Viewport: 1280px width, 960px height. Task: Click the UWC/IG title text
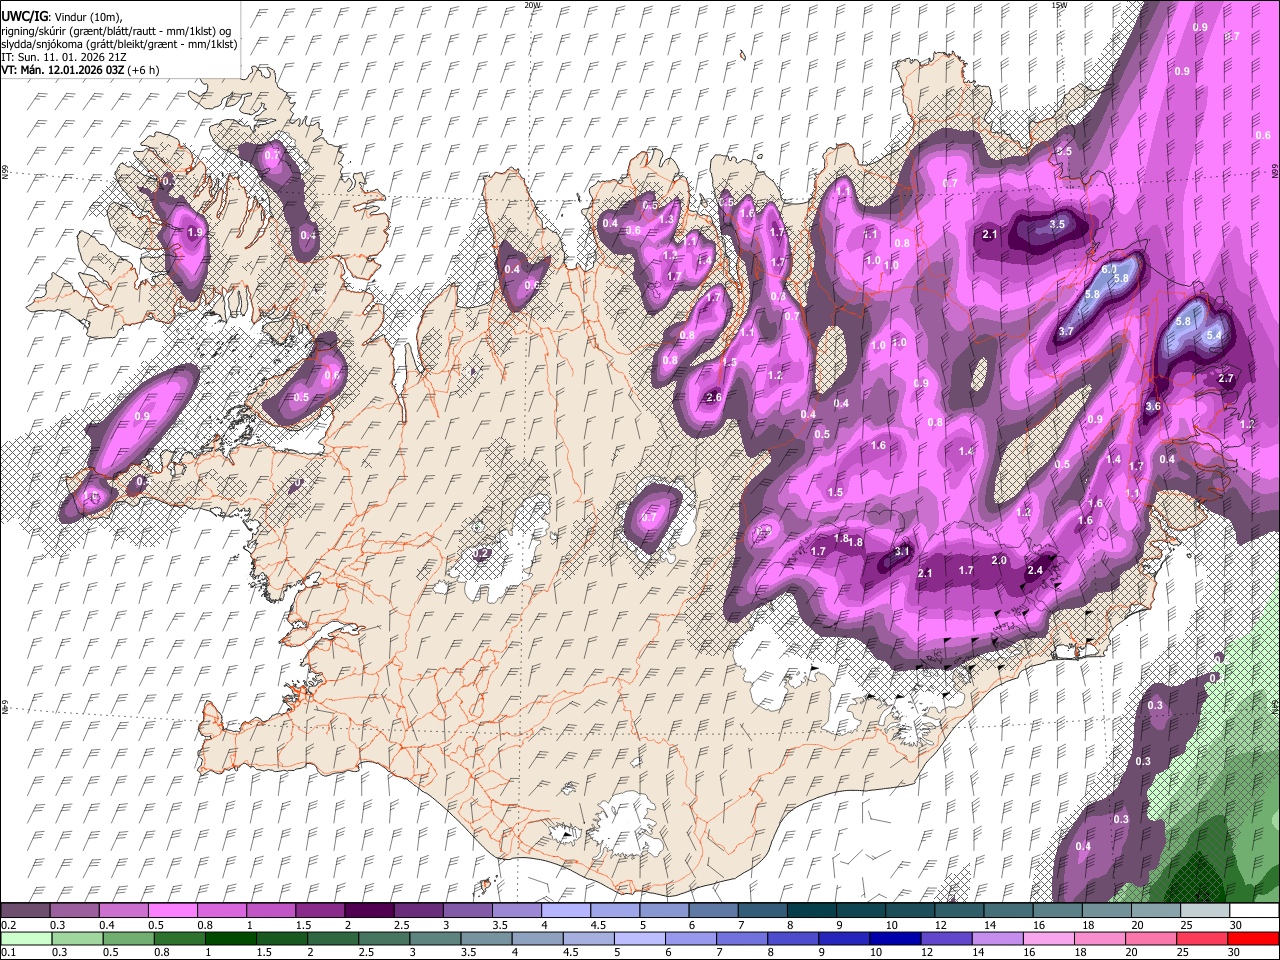pyautogui.click(x=24, y=16)
